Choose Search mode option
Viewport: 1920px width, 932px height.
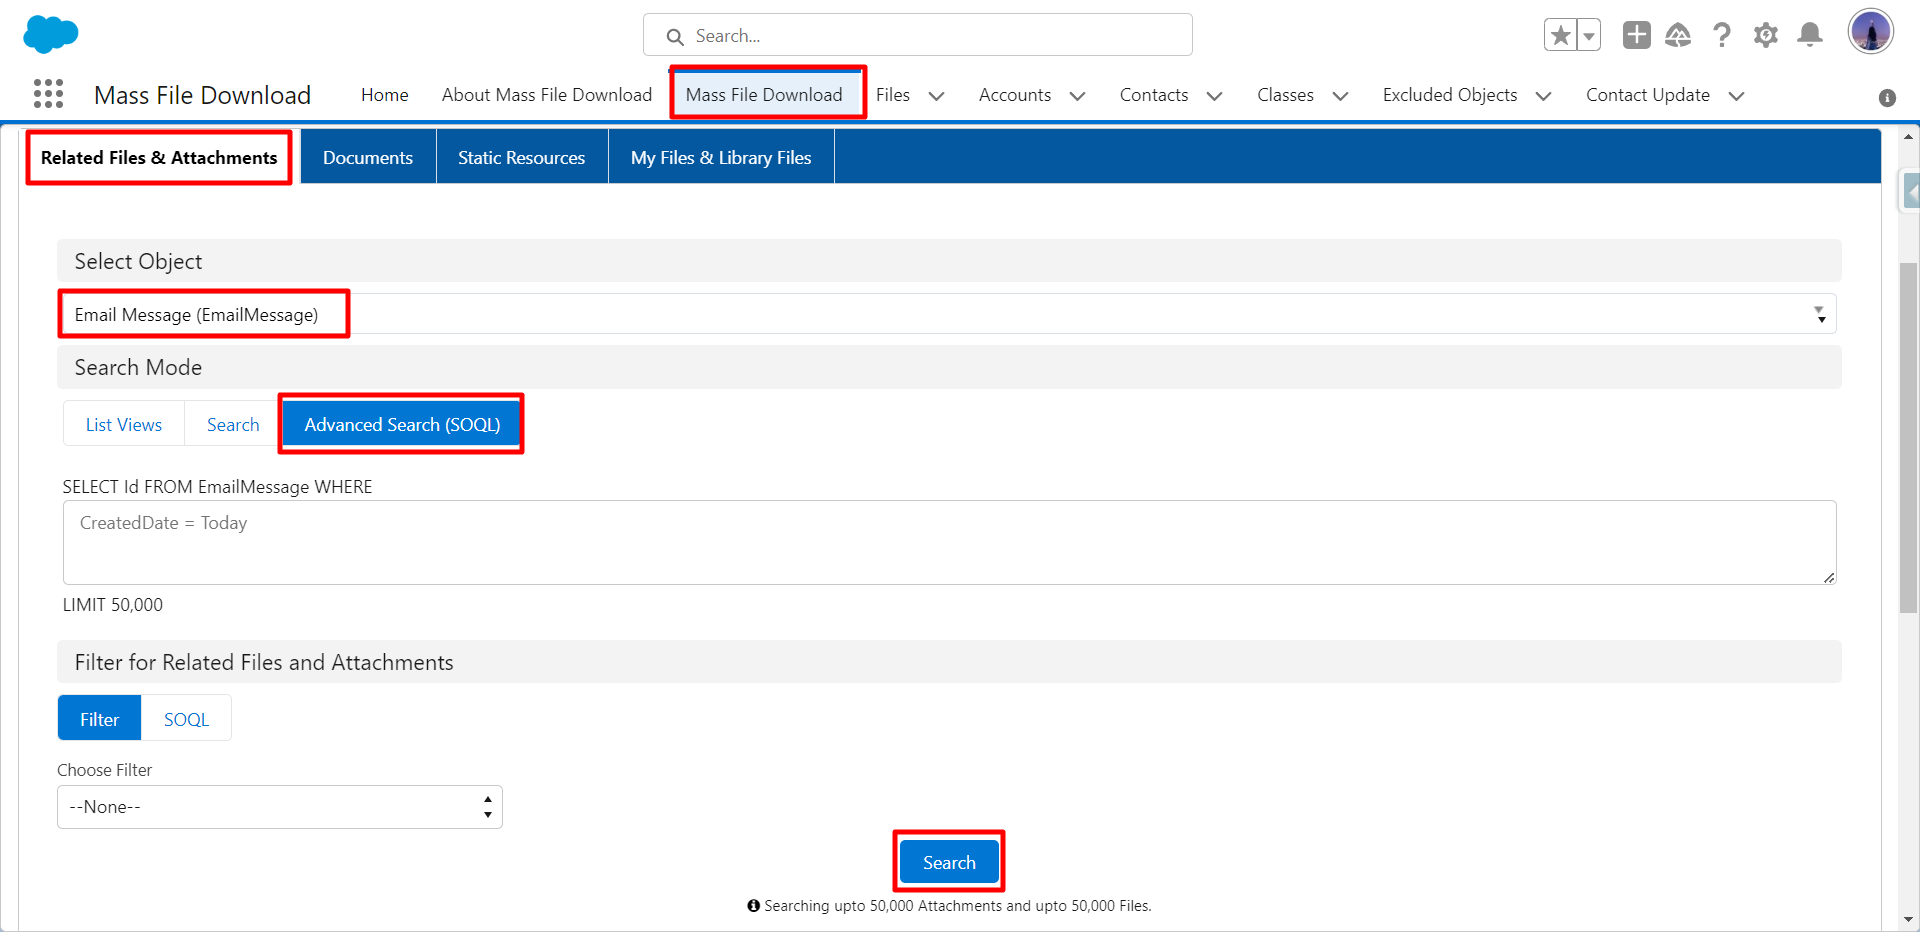233,425
